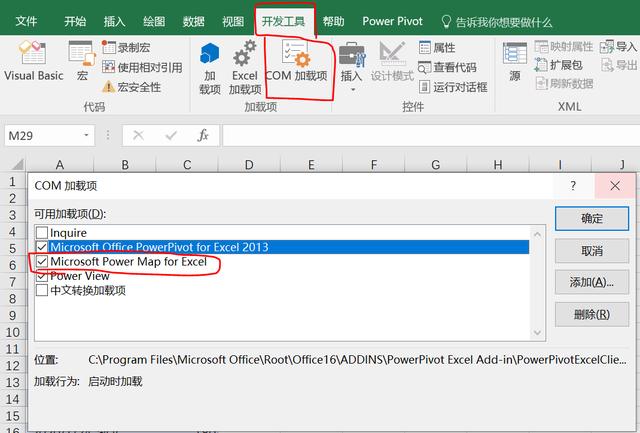The height and width of the screenshot is (433, 640).
Task: Click the add-in location path text
Action: [357, 360]
